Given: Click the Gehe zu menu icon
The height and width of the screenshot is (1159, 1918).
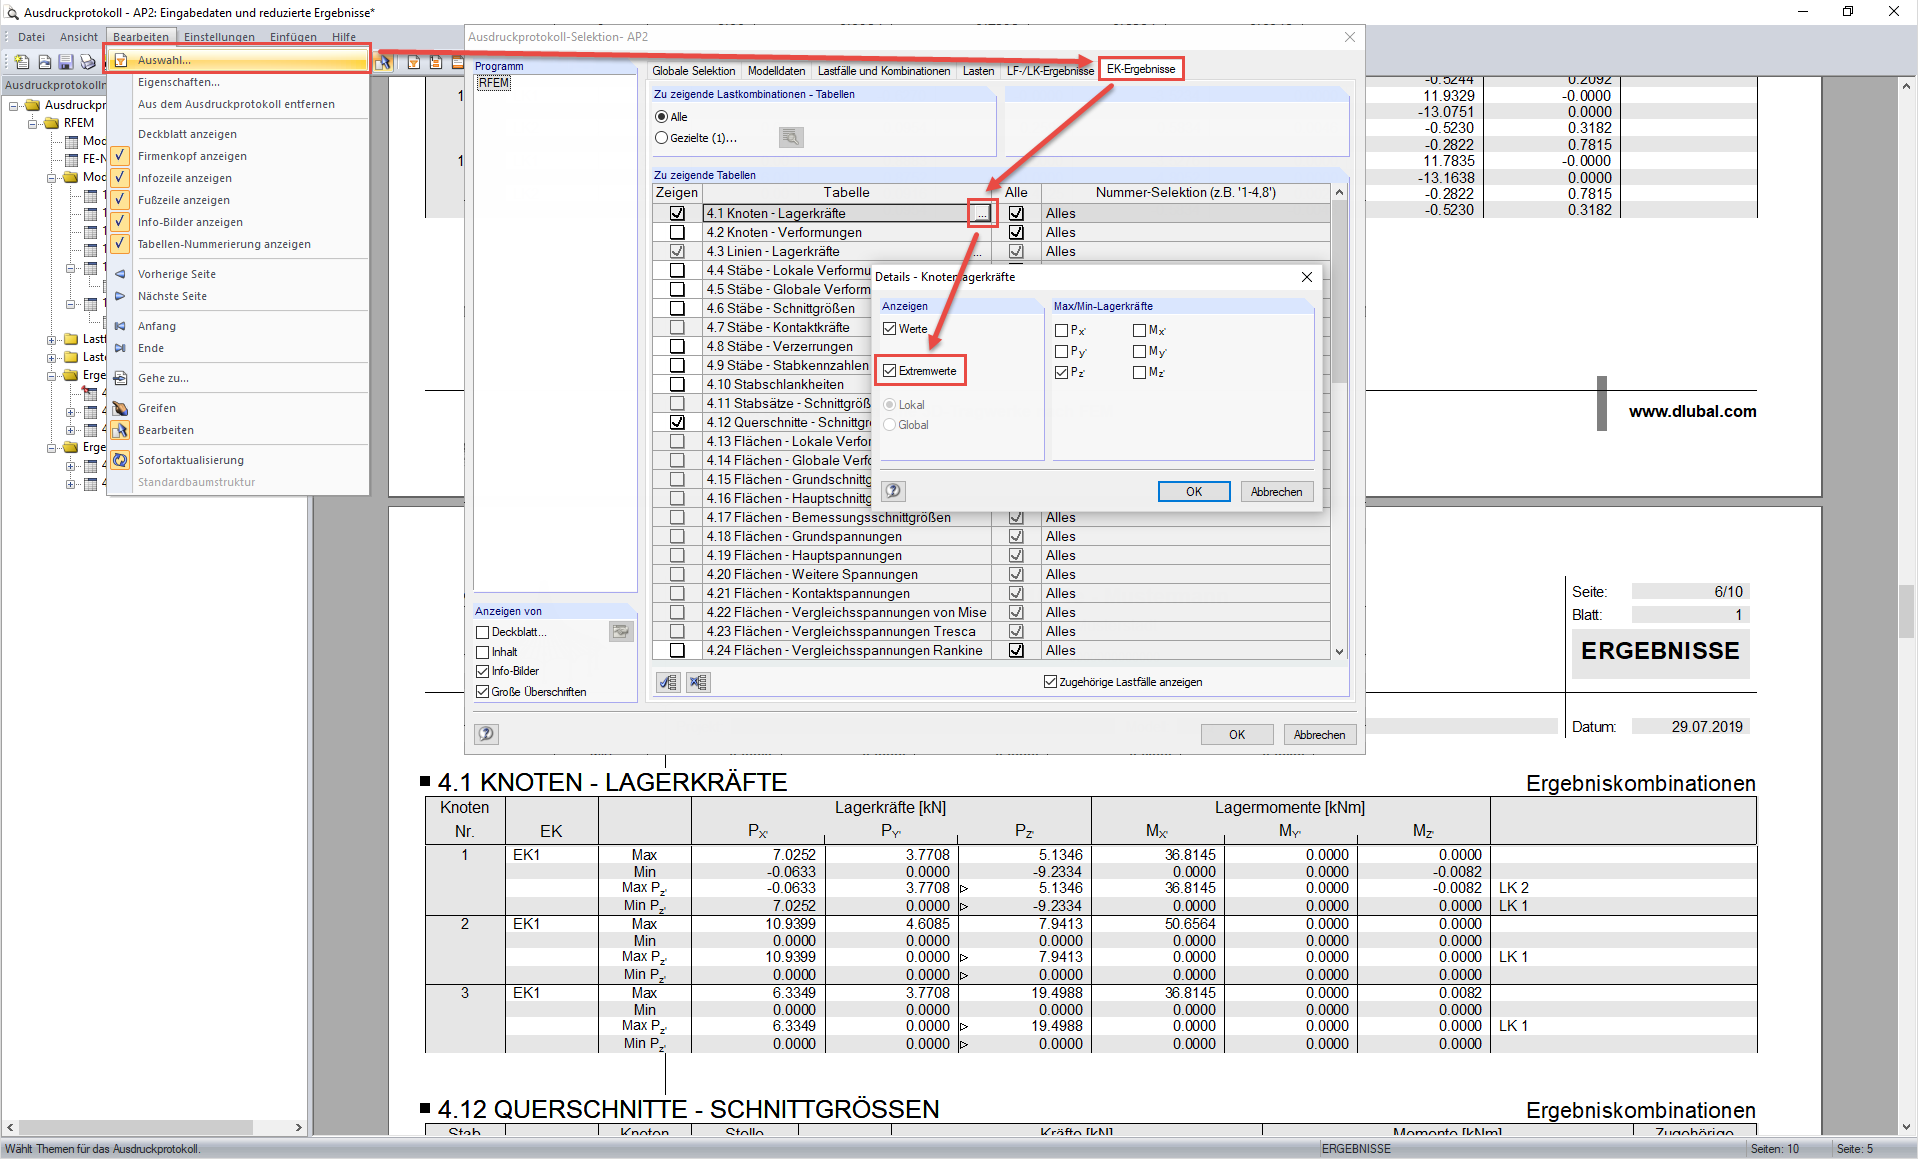Looking at the screenshot, I should [x=120, y=378].
